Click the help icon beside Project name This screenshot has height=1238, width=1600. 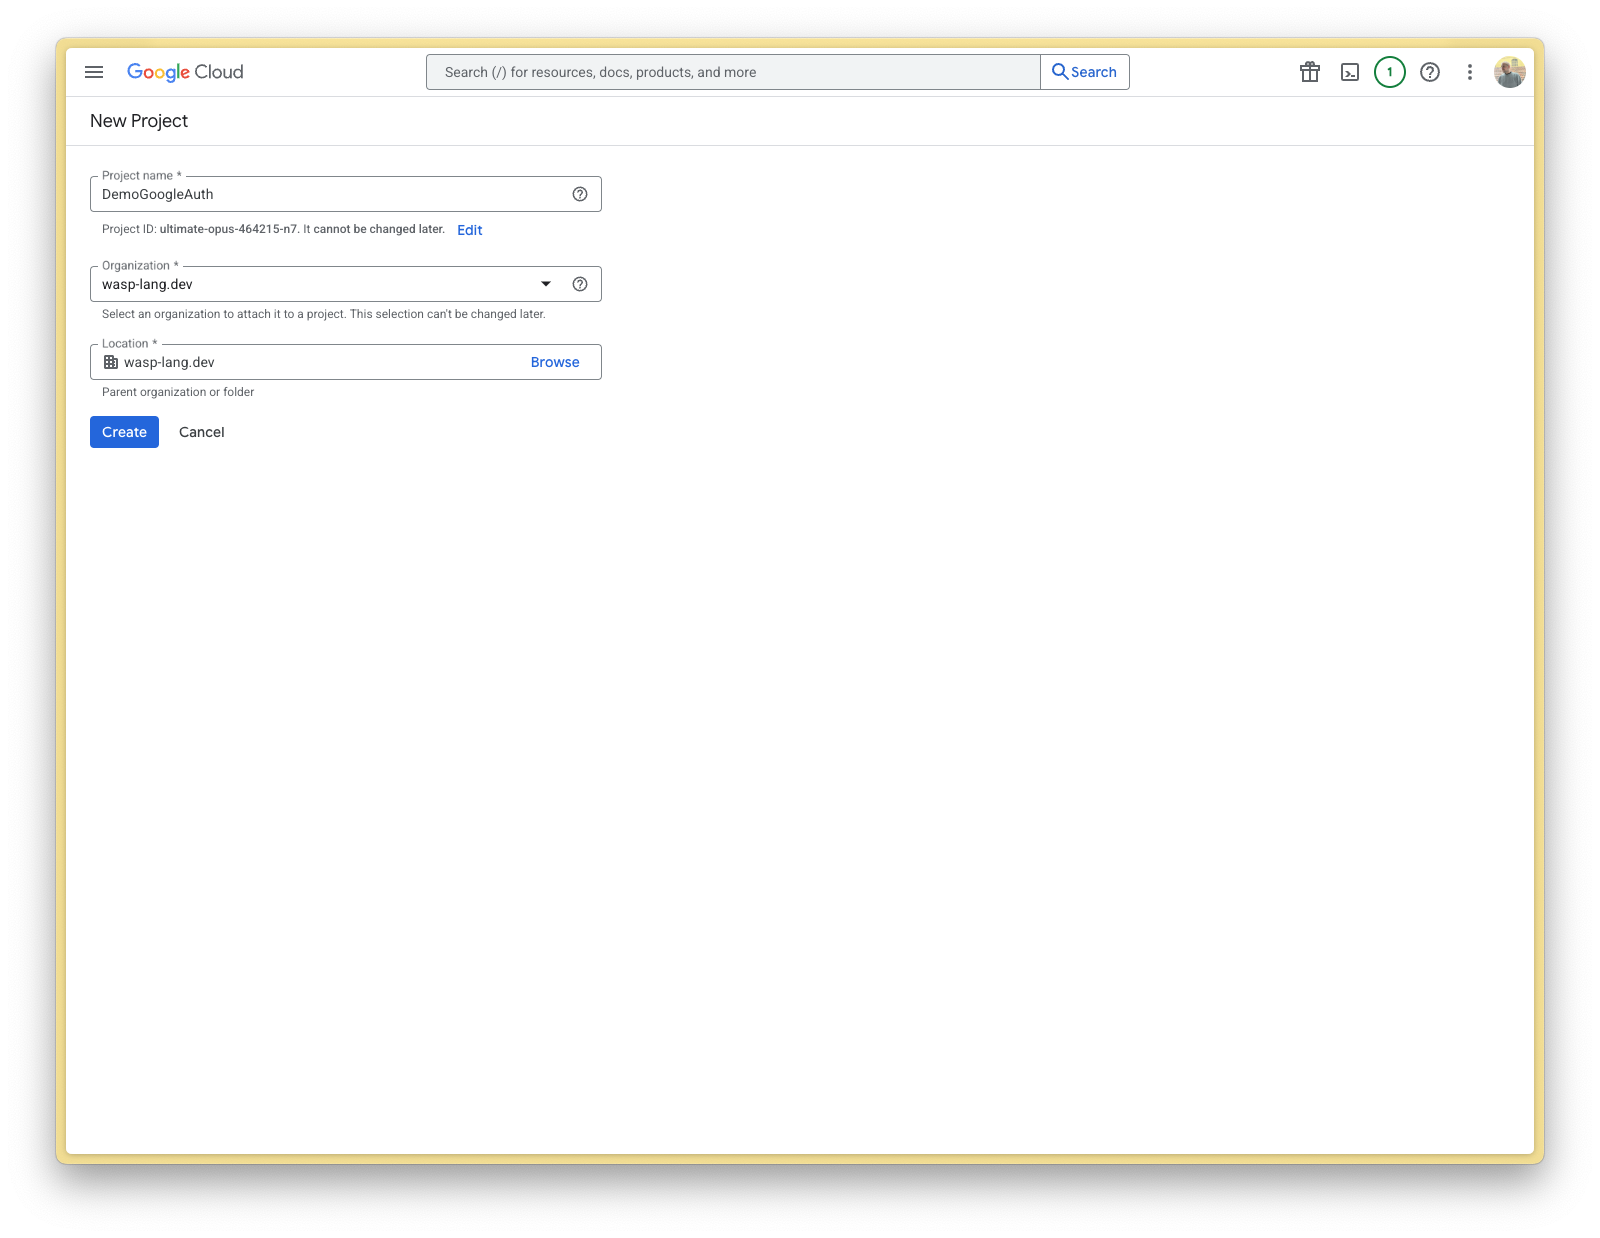pyautogui.click(x=580, y=193)
